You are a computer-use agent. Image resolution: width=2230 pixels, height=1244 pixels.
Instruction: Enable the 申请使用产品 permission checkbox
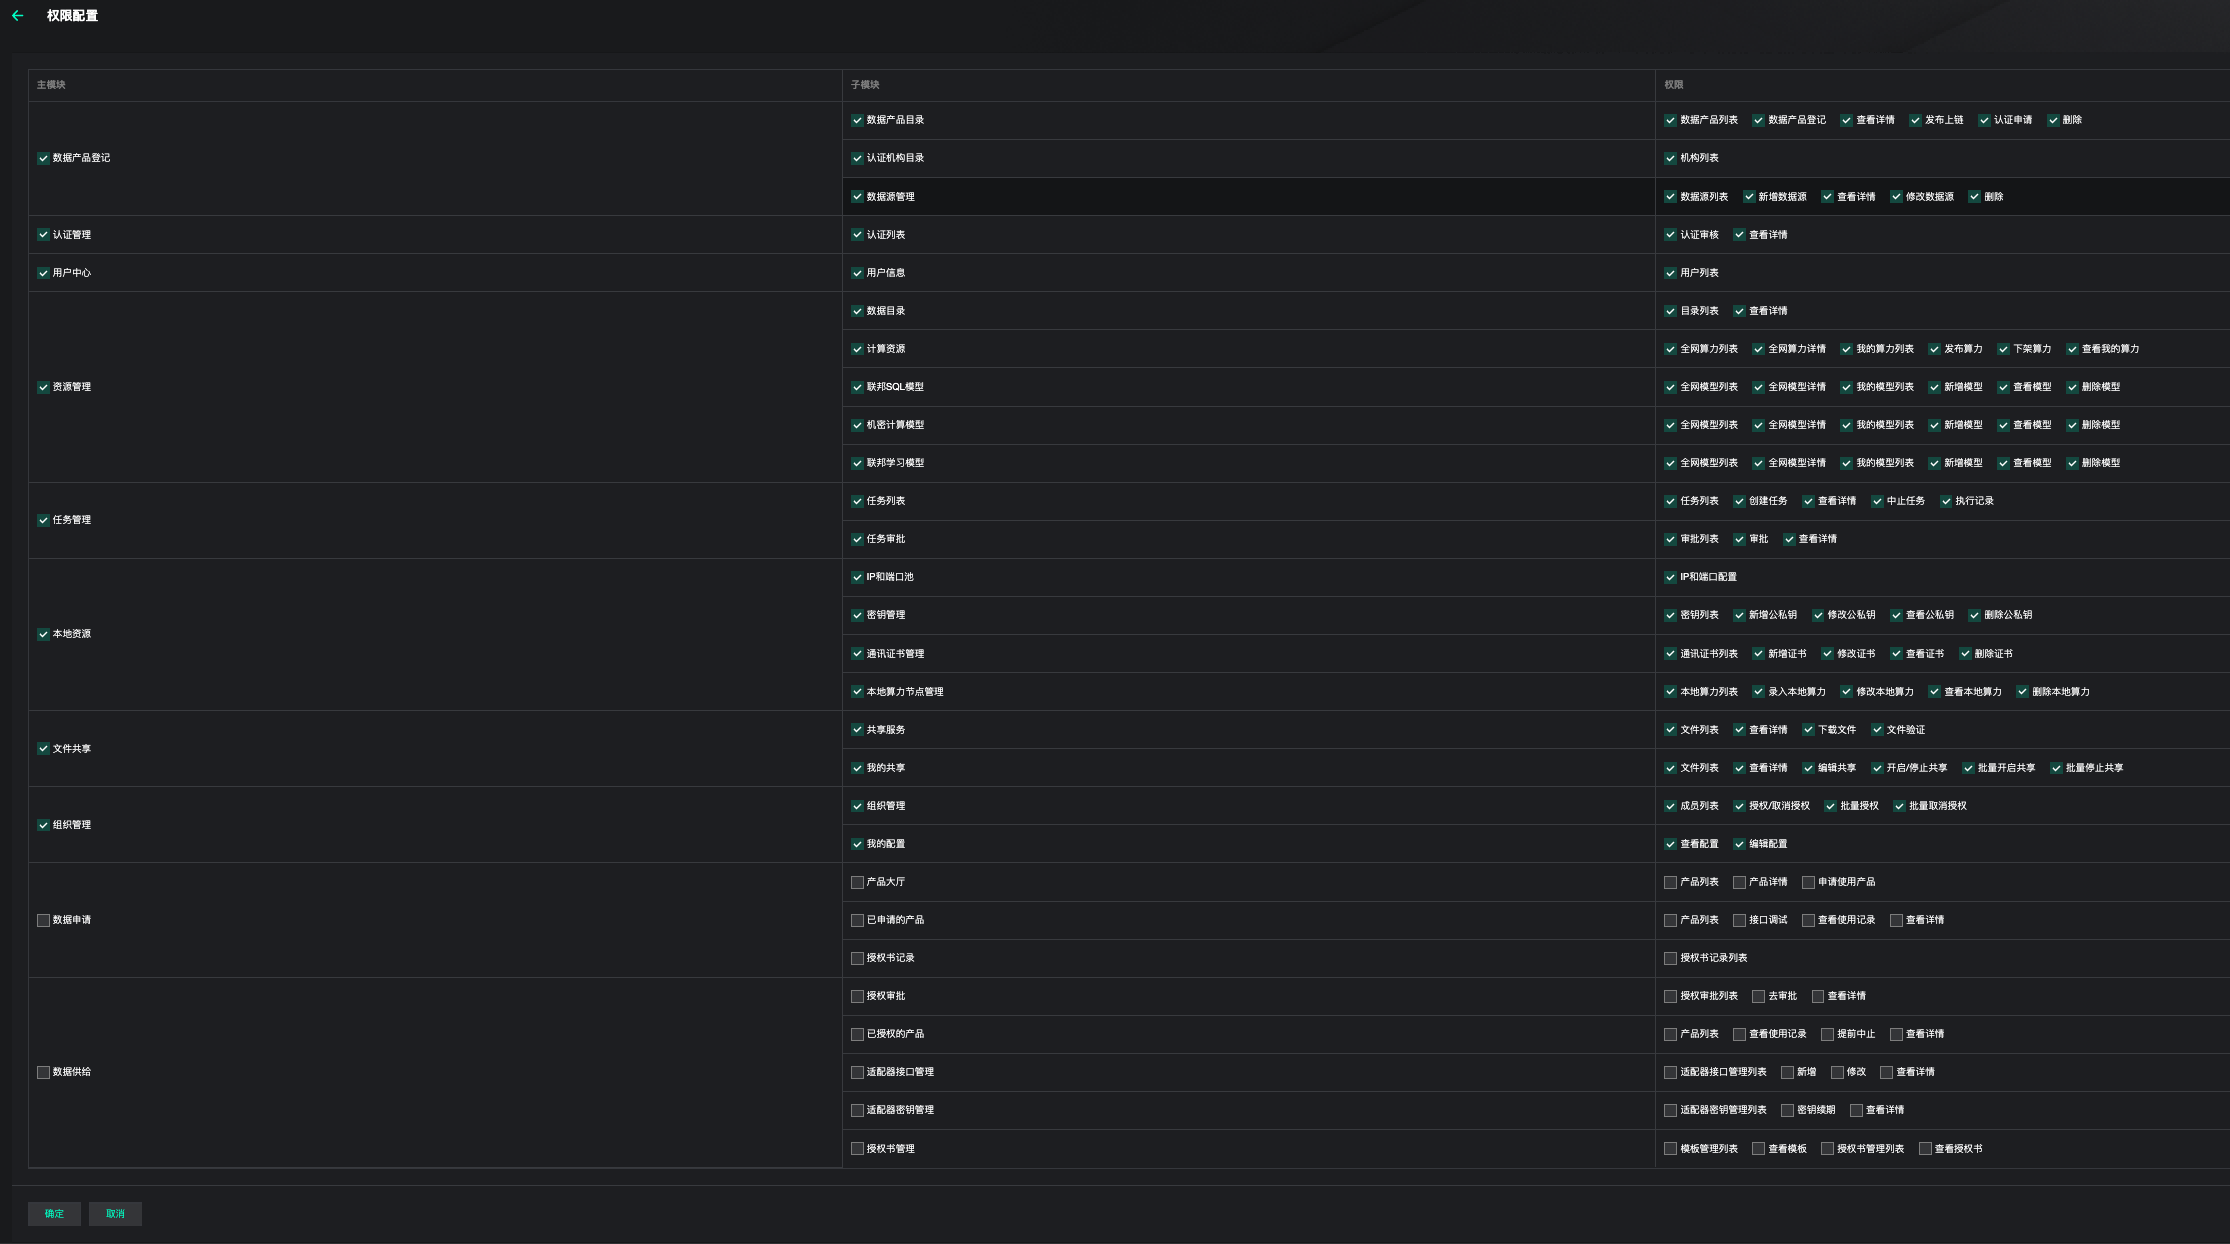1808,882
